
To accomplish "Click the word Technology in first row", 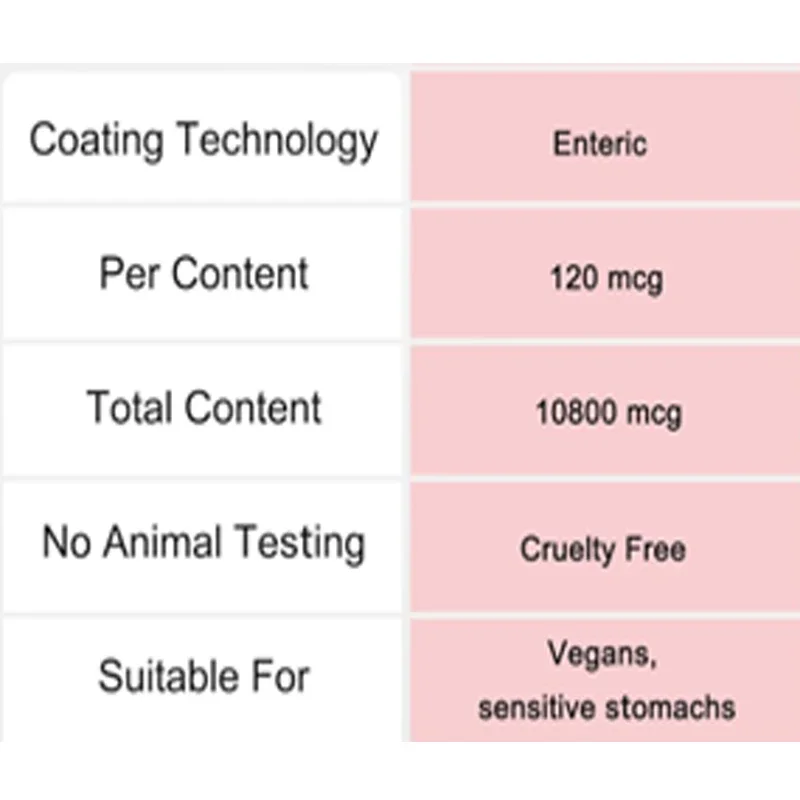I will 277,141.
